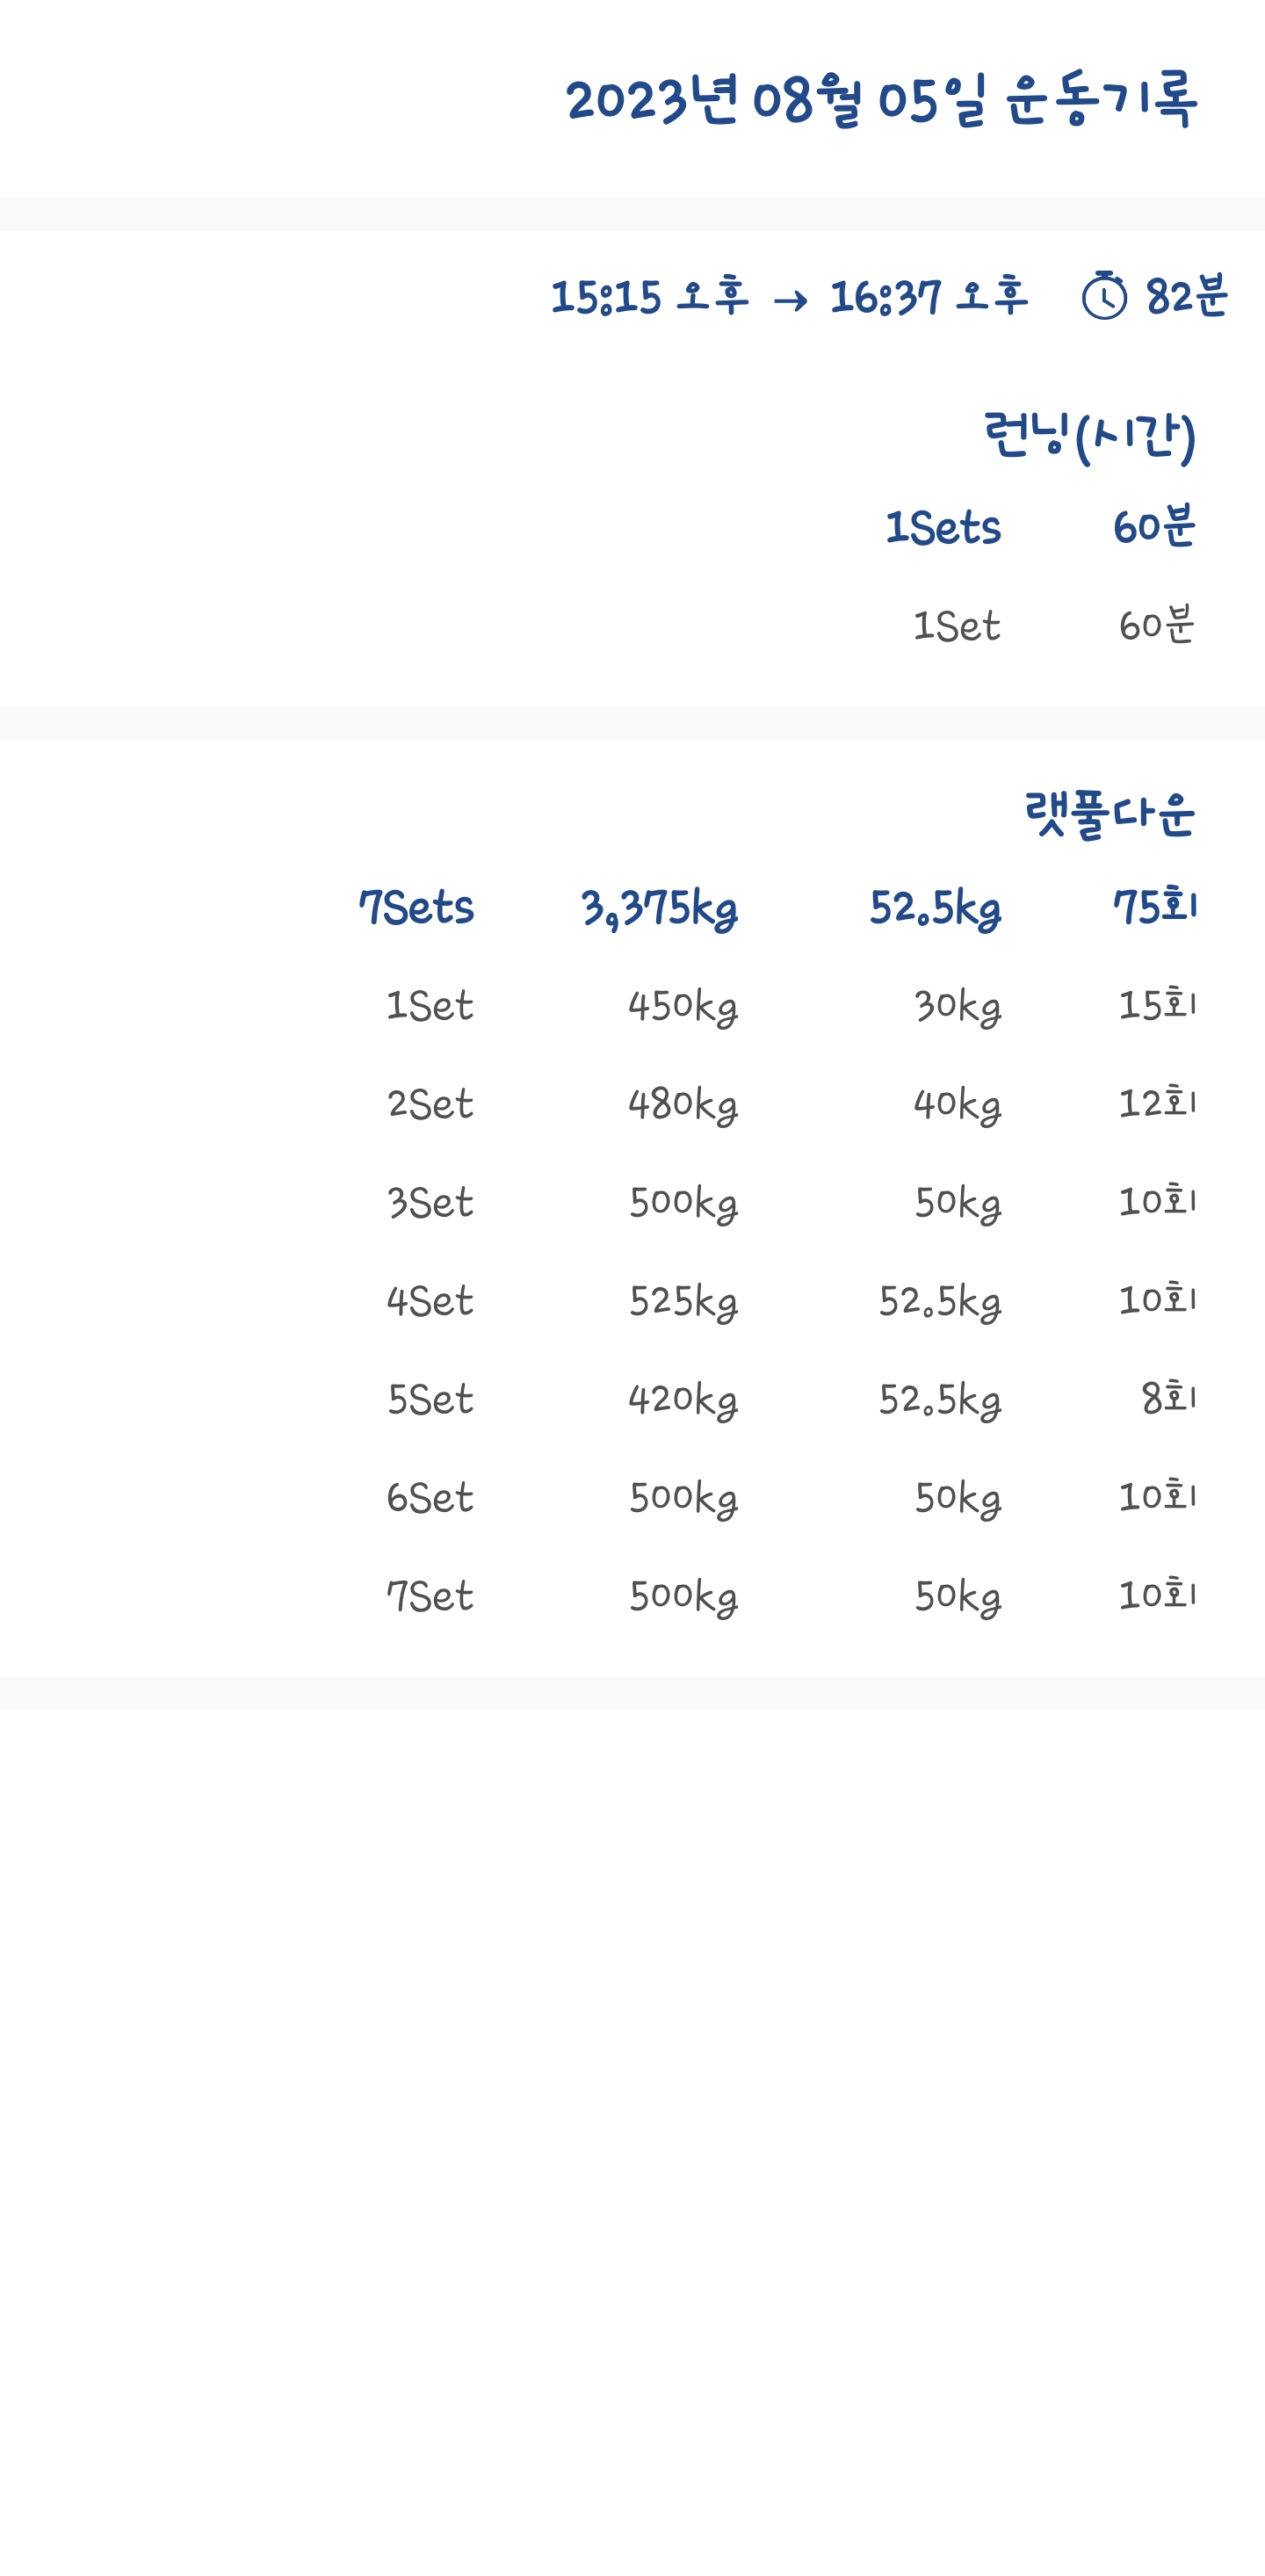1265x2576 pixels.
Task: Click the 525kg volume in the 4Set row
Action: click(x=683, y=1301)
